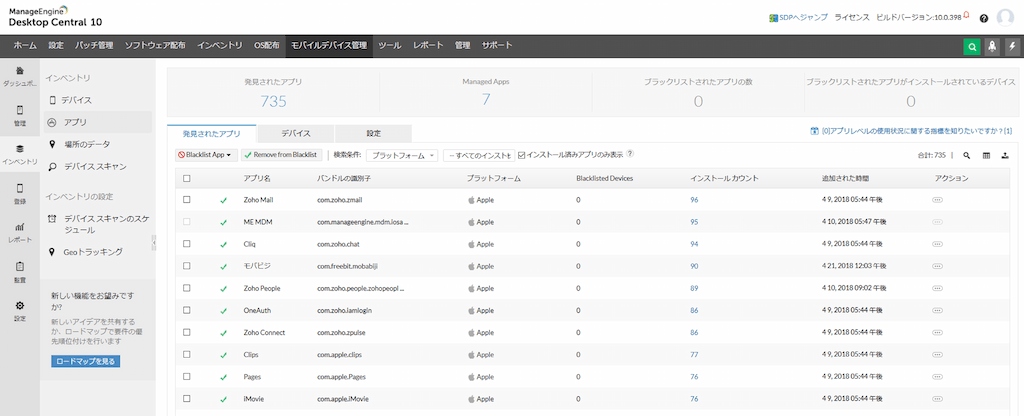Open the action menu for Zoho Mail
1024x416 pixels.
(937, 200)
